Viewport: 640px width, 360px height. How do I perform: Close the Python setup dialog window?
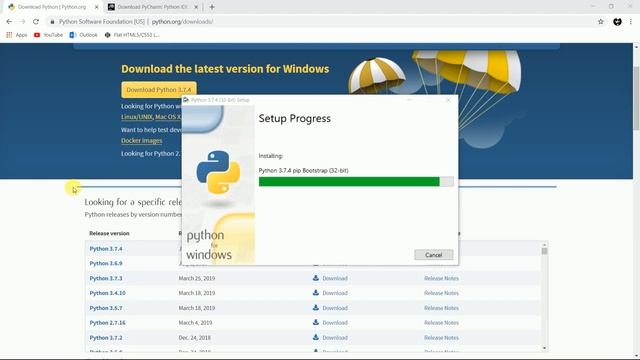448,100
